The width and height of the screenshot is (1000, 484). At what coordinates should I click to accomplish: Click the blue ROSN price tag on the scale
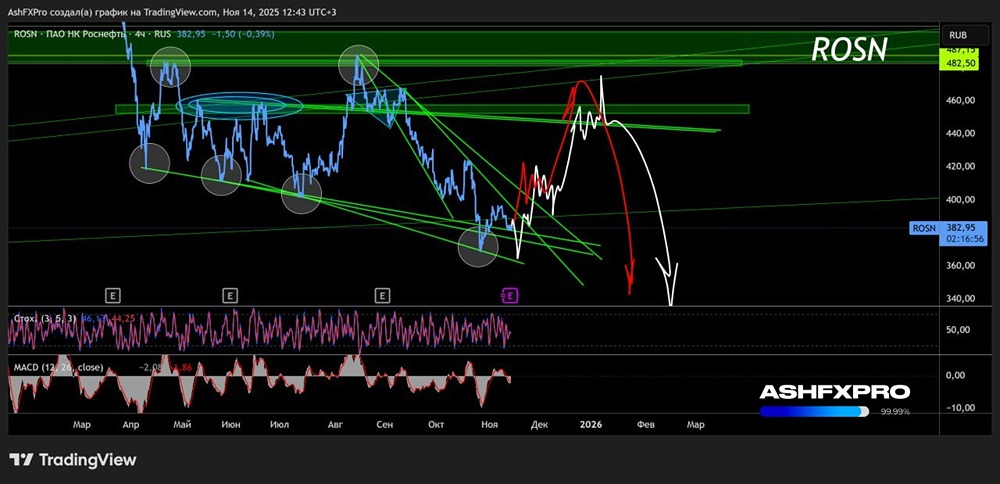pyautogui.click(x=924, y=228)
